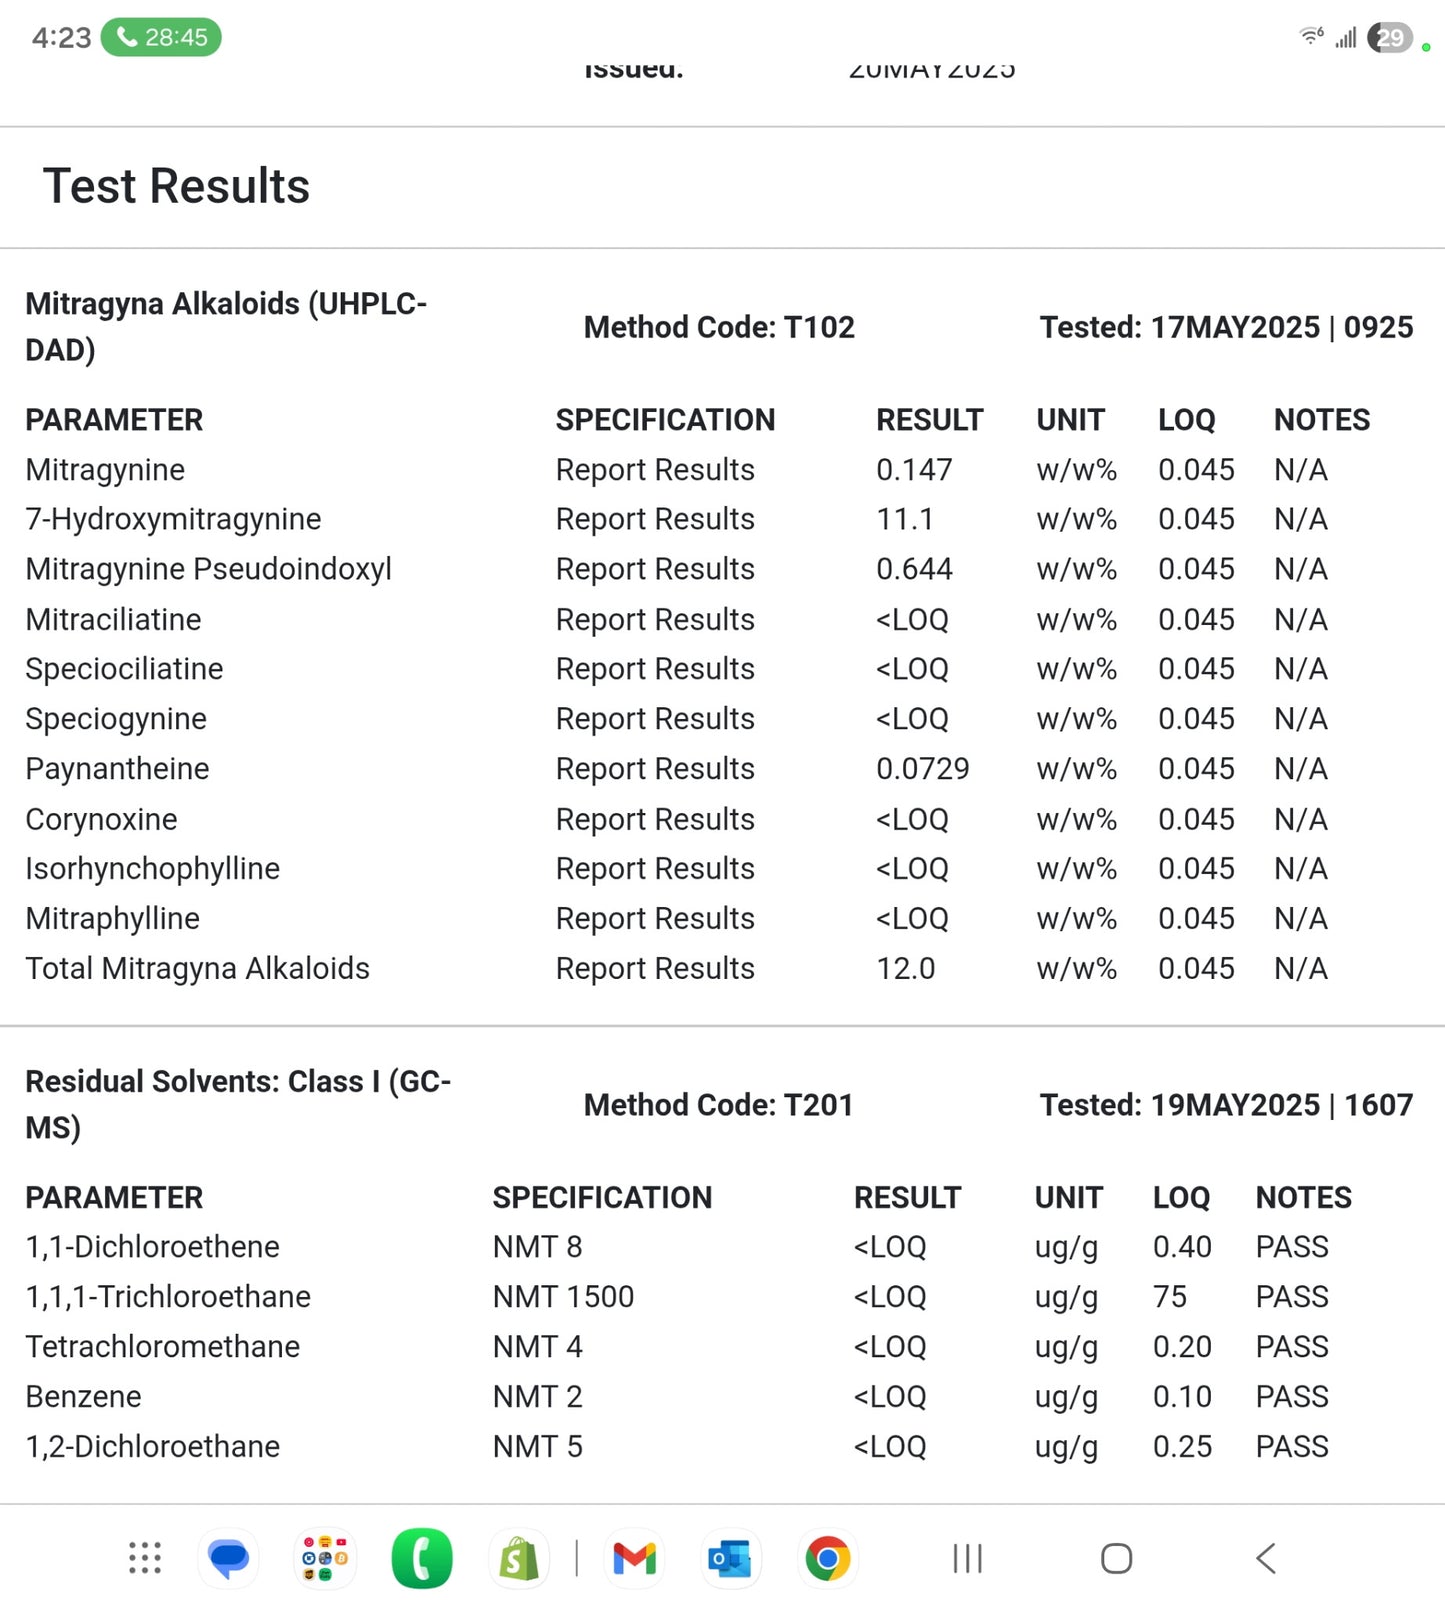Tap the Test Results heading
The width and height of the screenshot is (1445, 1604).
[x=176, y=186]
